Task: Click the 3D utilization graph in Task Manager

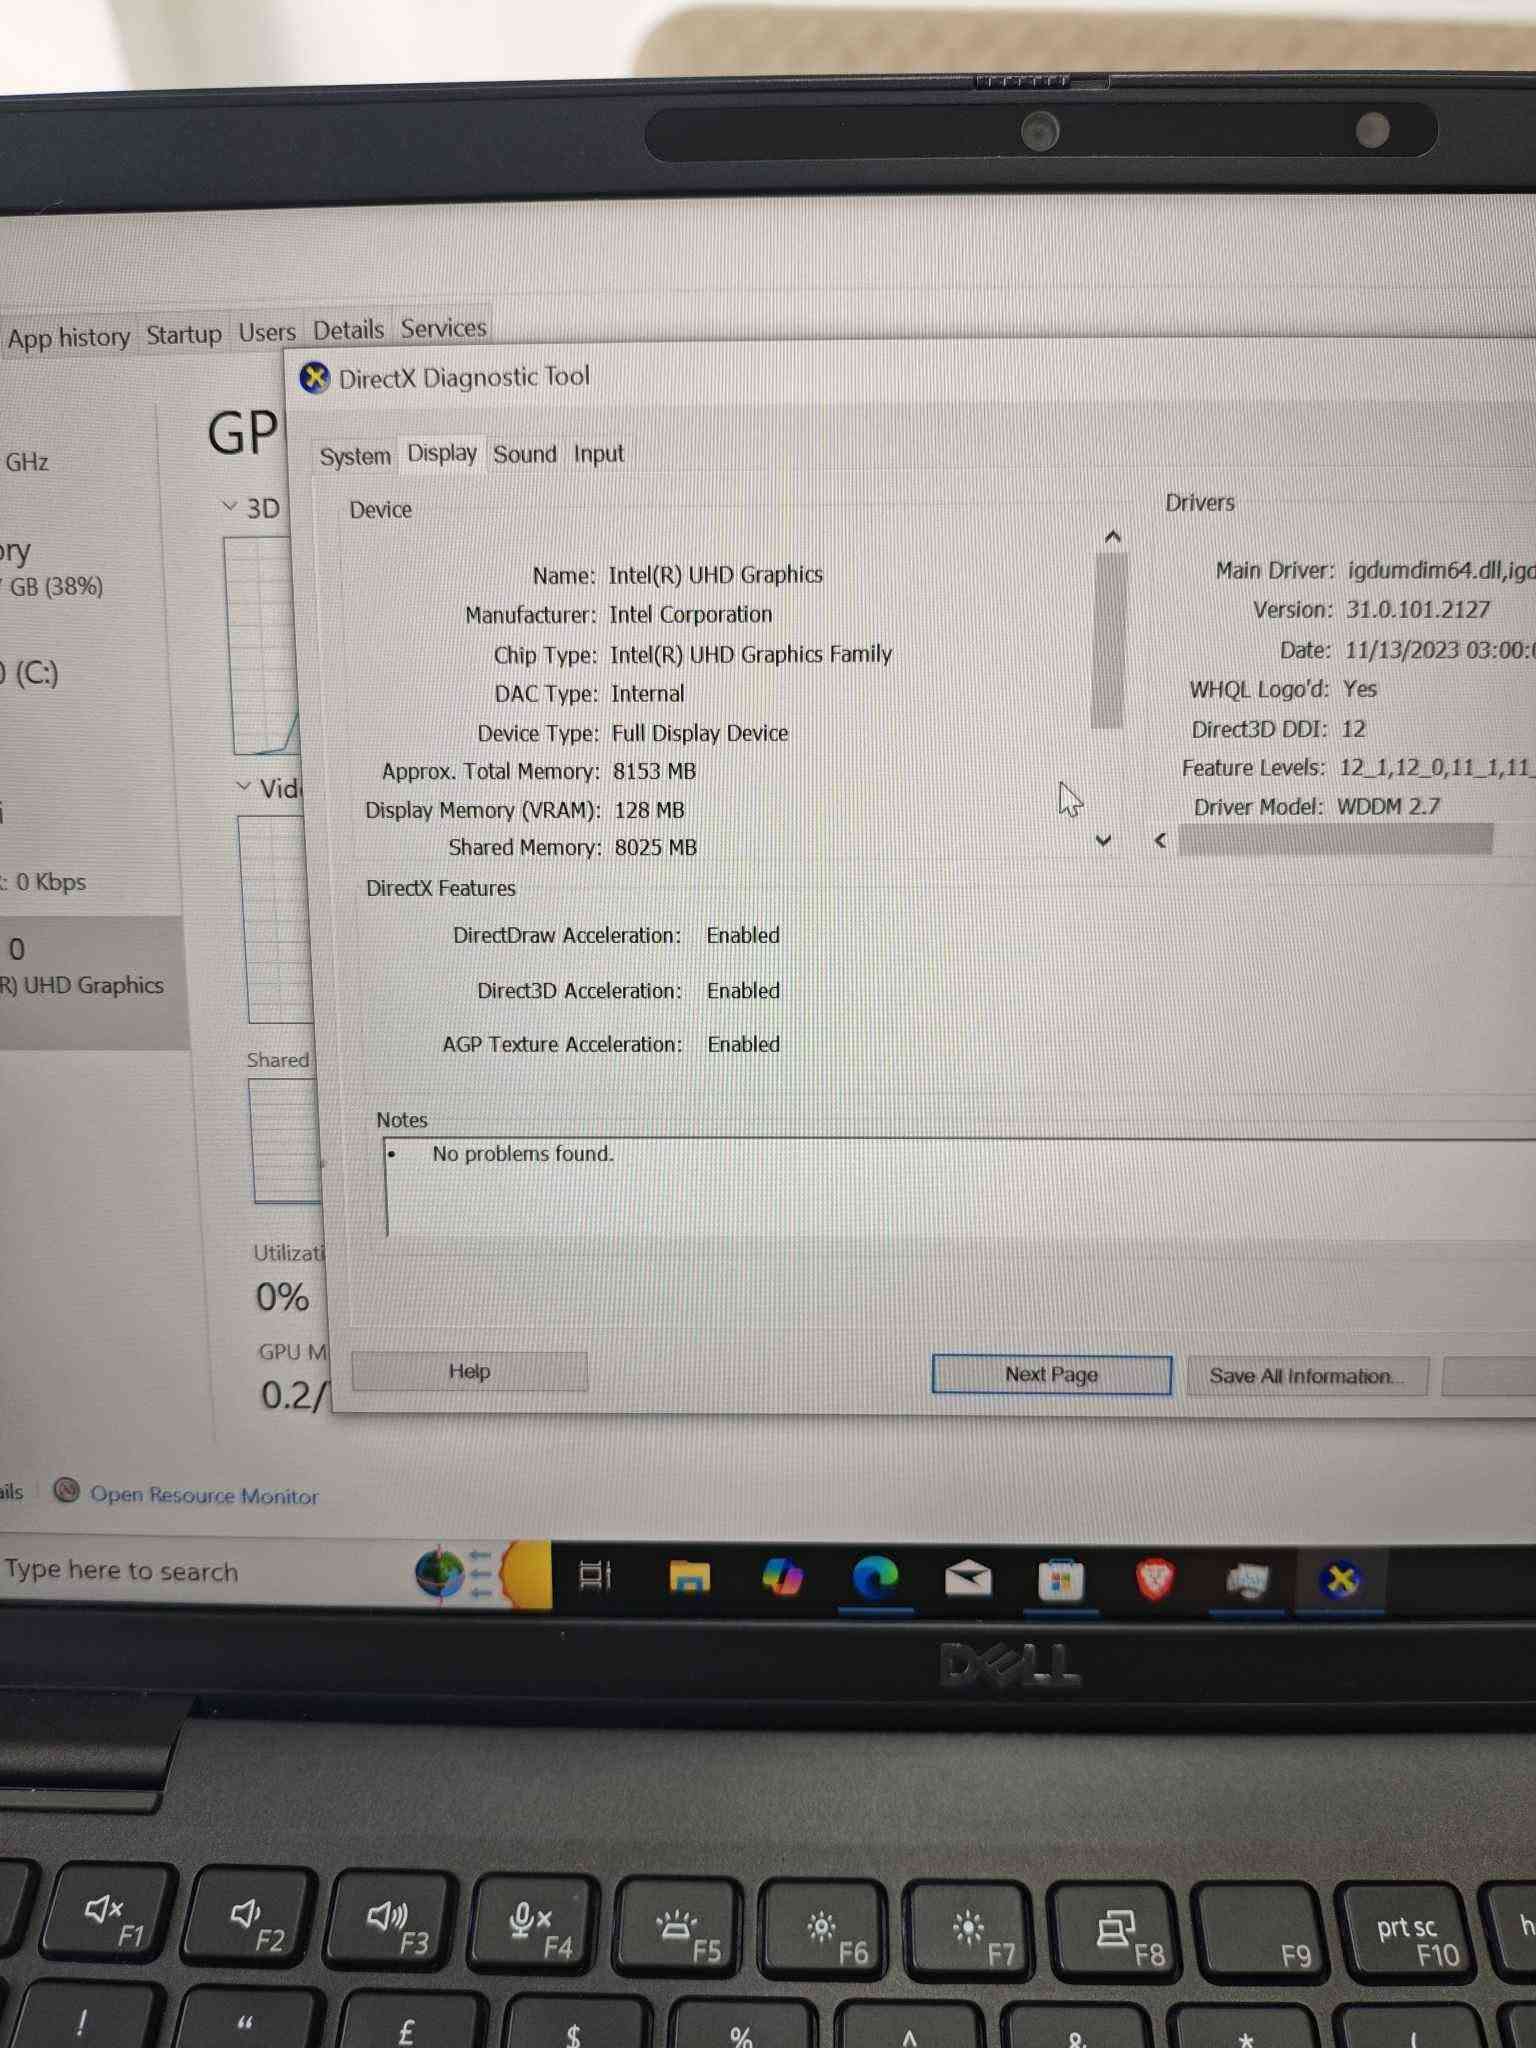Action: click(x=262, y=646)
